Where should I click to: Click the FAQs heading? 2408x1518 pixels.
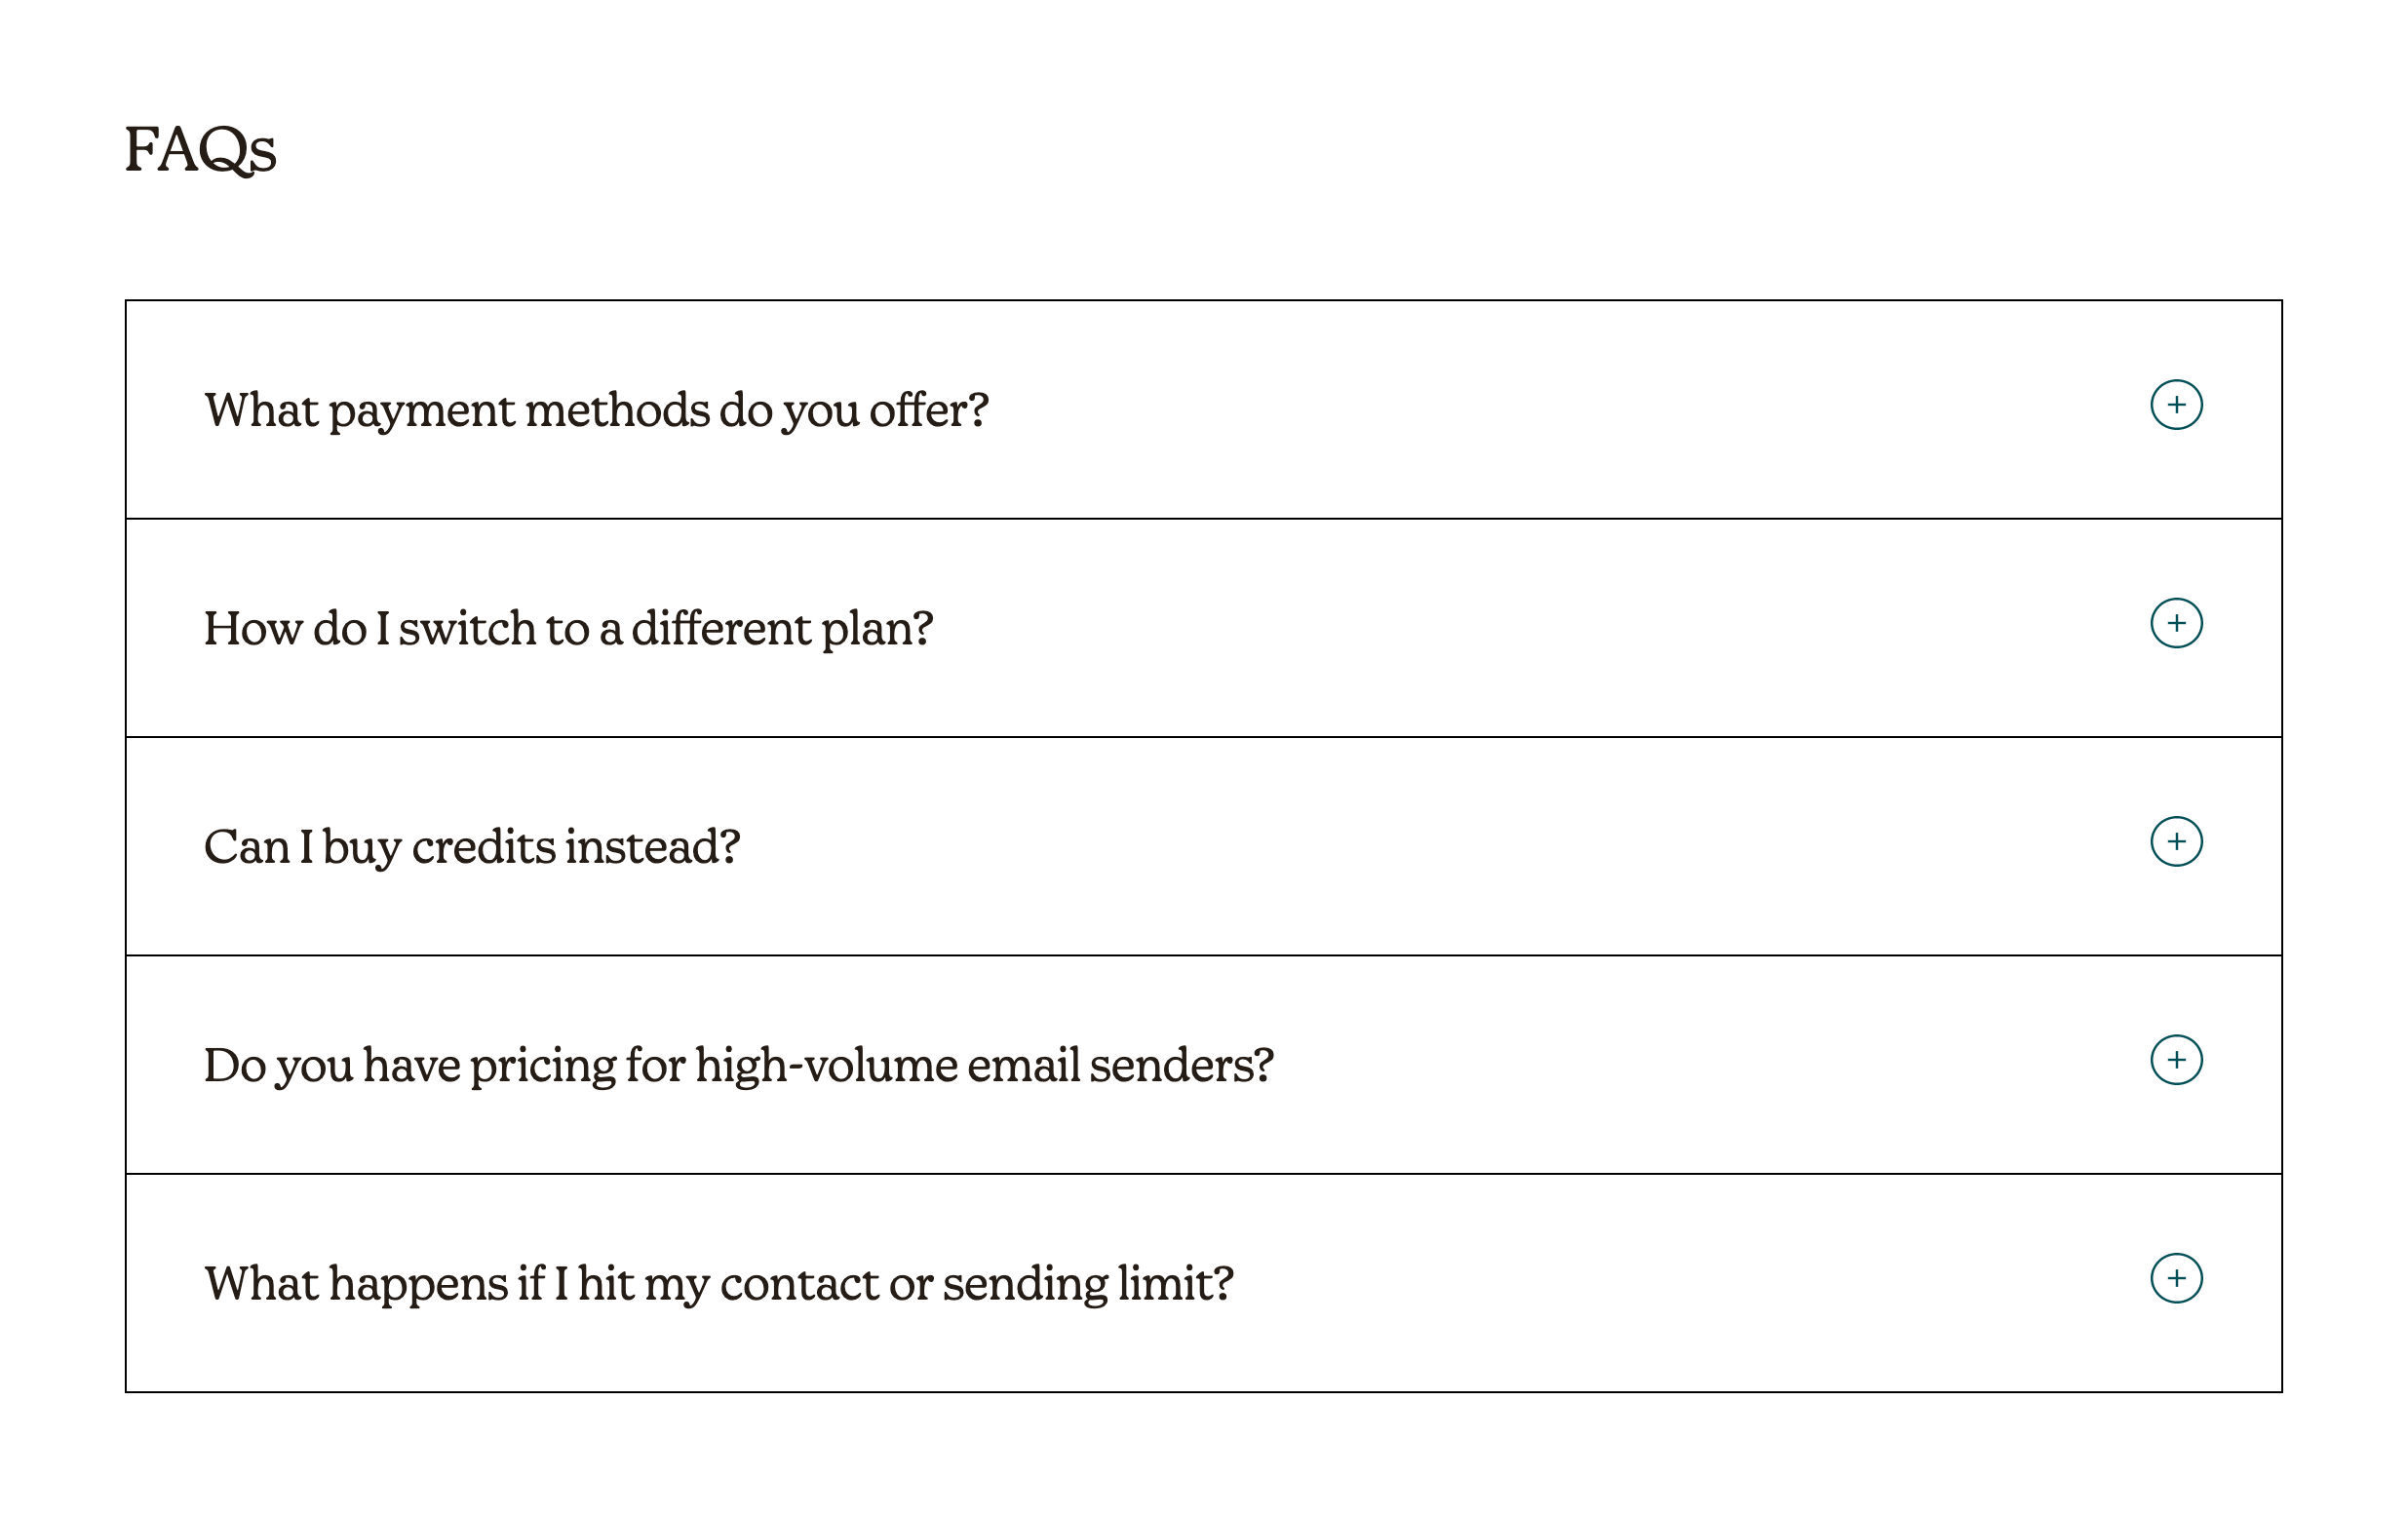[199, 148]
